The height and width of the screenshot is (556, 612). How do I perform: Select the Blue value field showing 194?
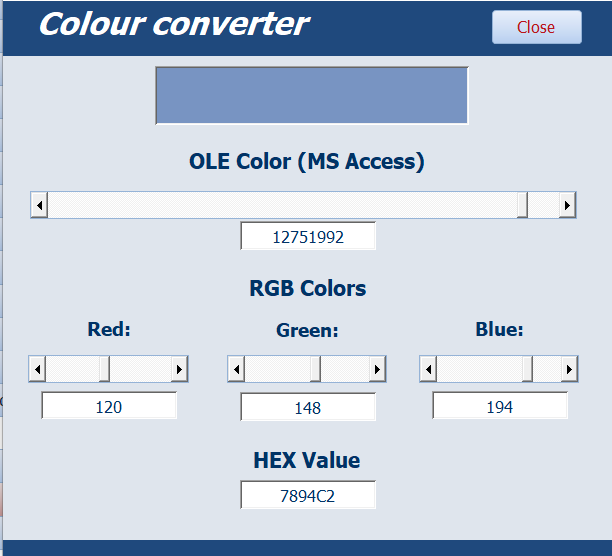point(500,406)
